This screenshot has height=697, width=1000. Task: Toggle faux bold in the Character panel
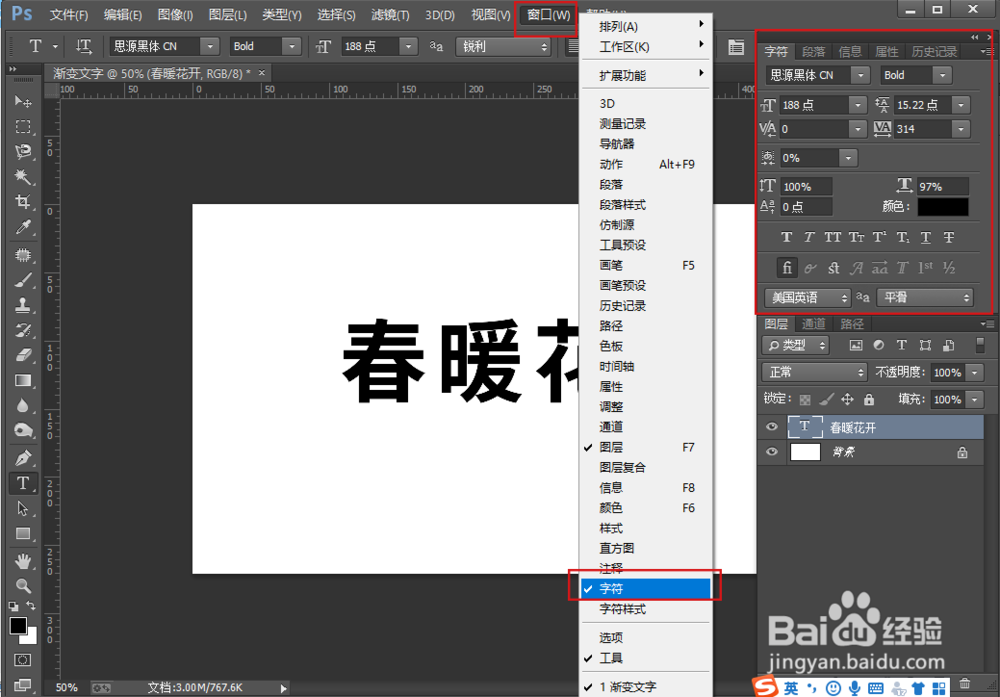pos(786,236)
